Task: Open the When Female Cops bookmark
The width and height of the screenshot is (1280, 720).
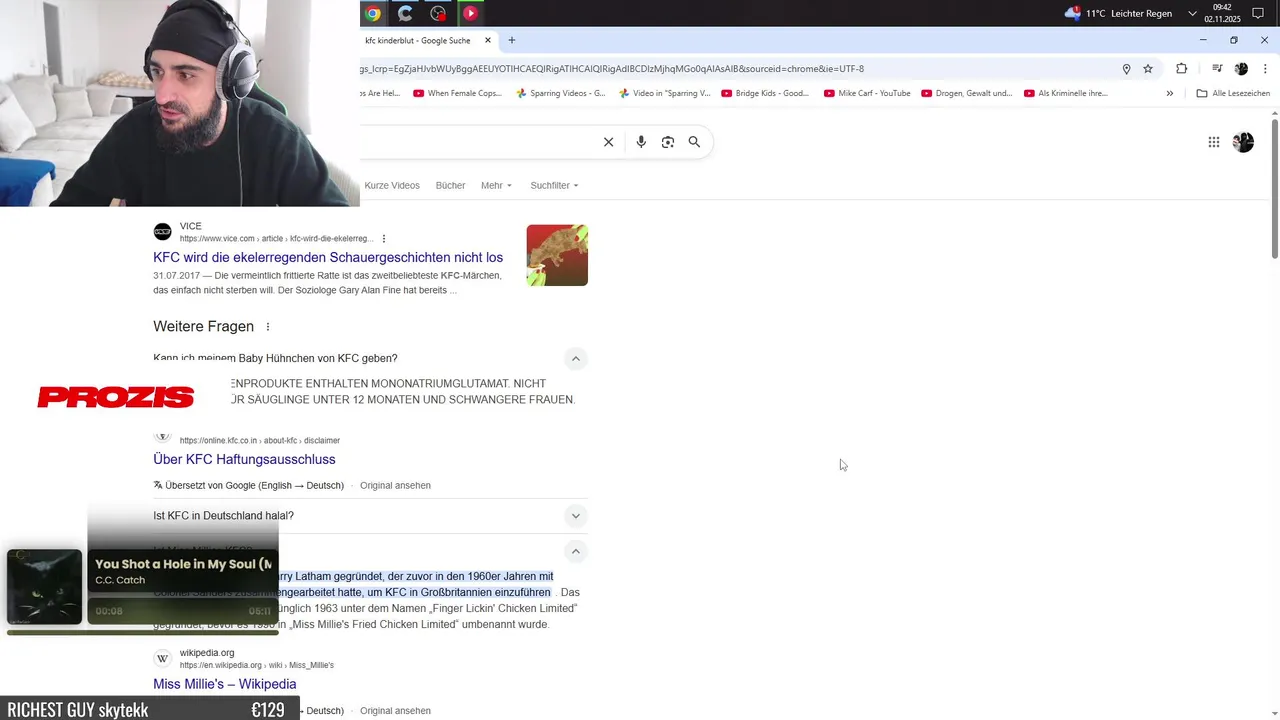Action: point(456,93)
